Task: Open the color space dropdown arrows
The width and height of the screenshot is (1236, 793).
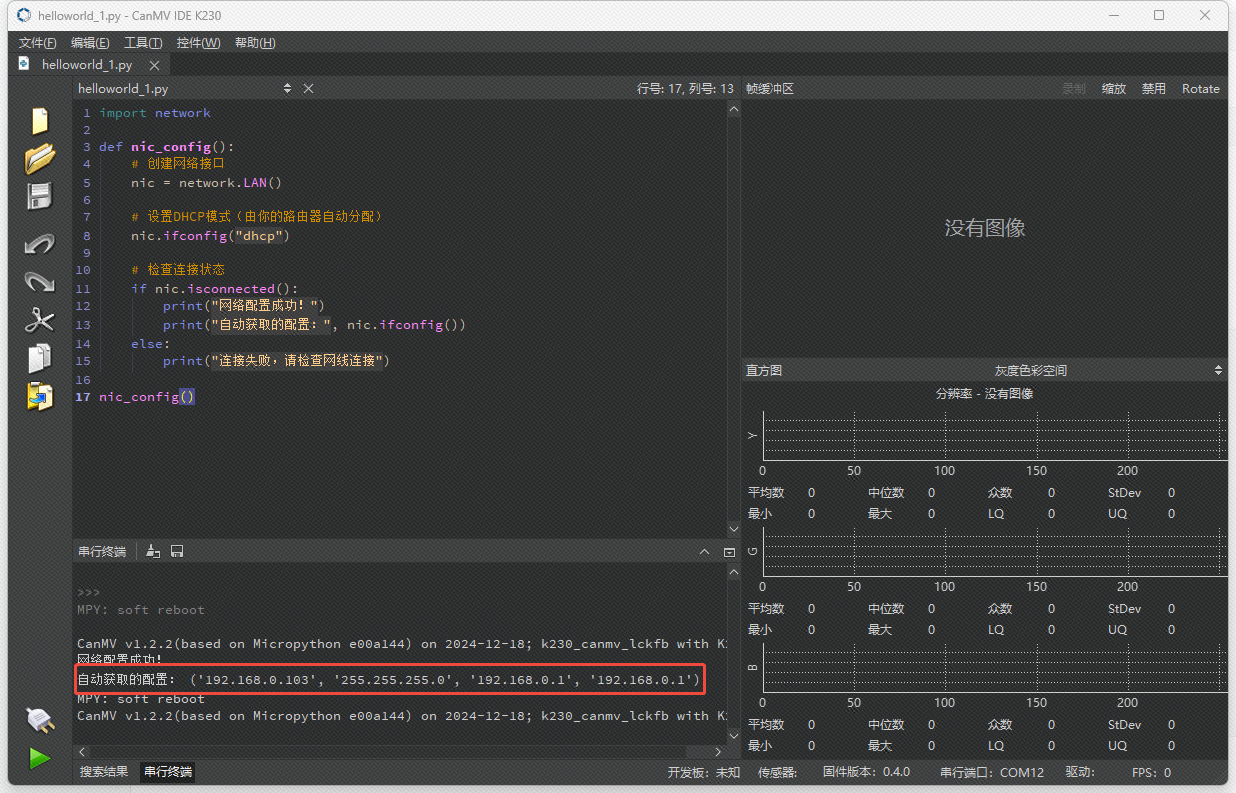Action: (x=1218, y=370)
